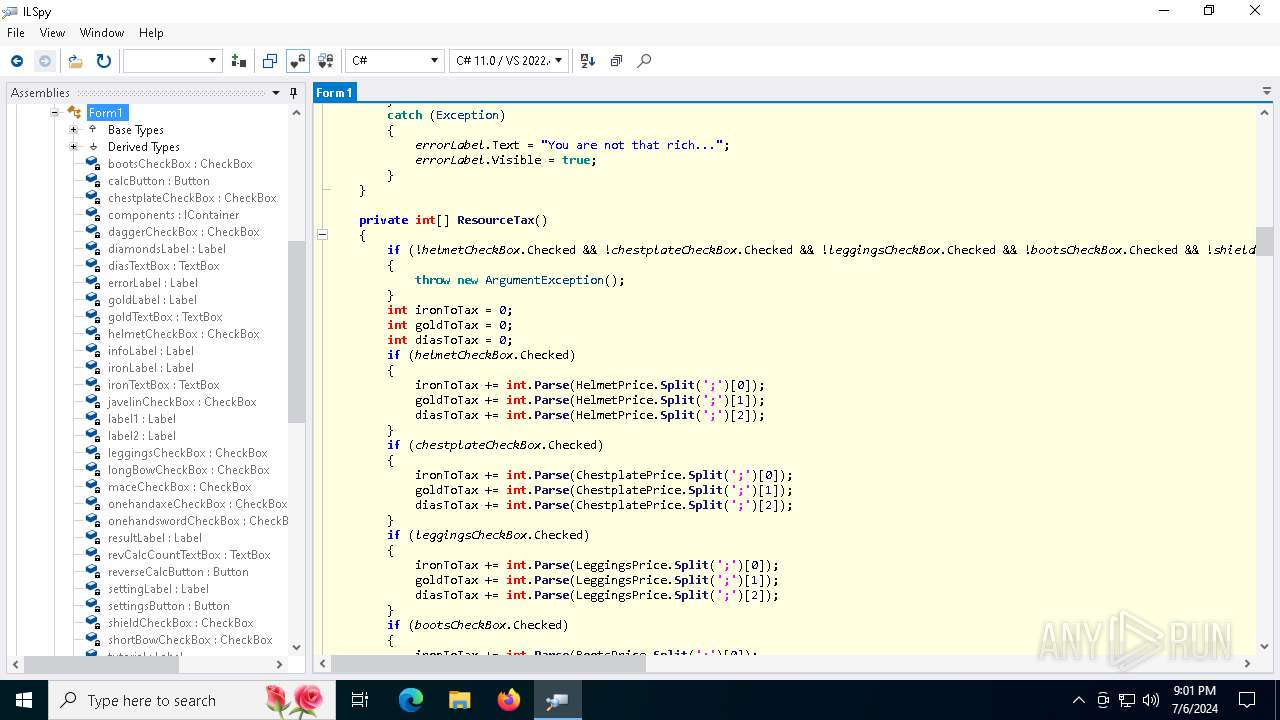
Task: Open Task View on taskbar
Action: tap(360, 700)
